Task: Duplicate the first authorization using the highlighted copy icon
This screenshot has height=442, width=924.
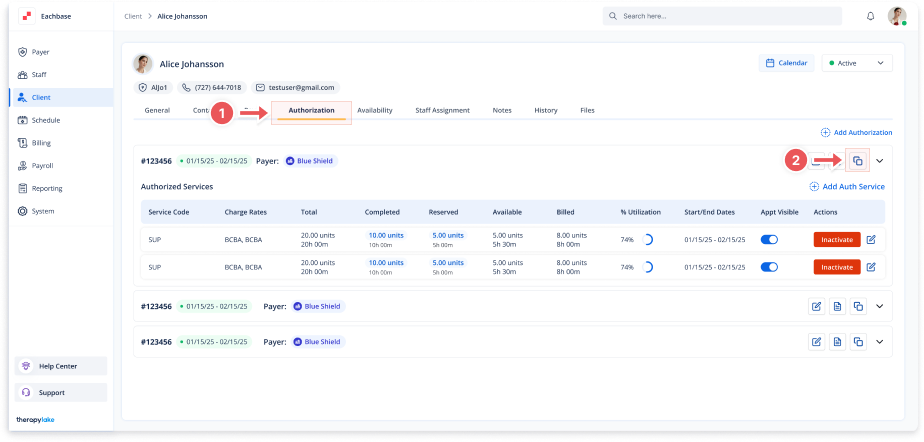Action: (857, 161)
